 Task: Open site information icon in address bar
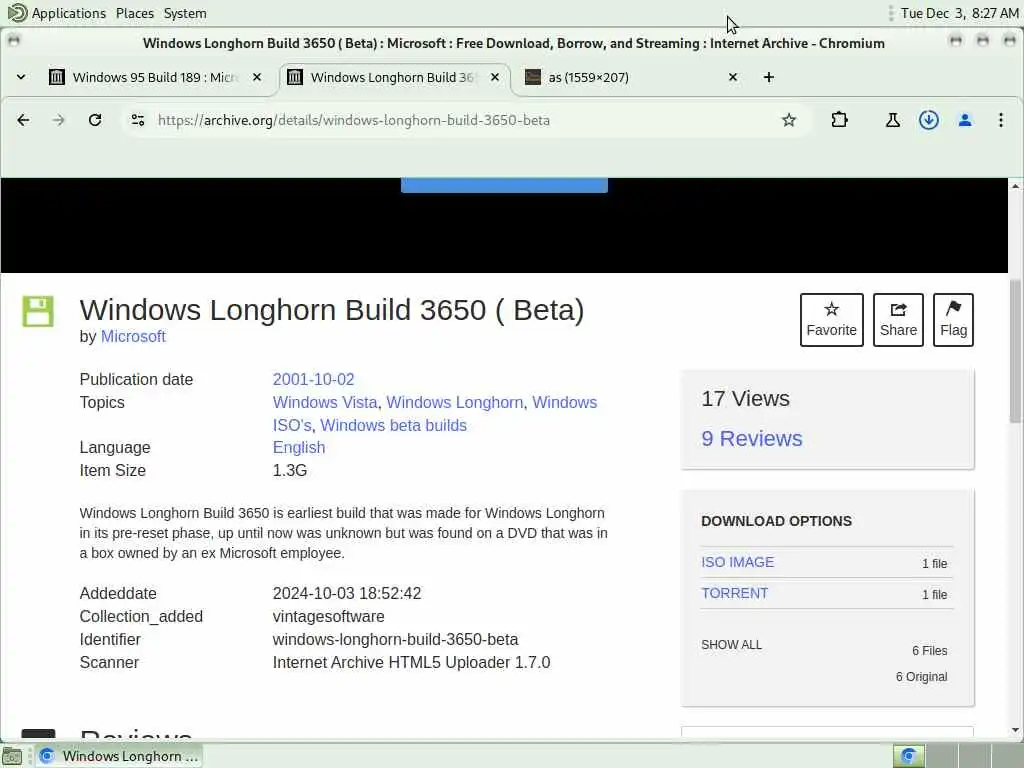138,120
